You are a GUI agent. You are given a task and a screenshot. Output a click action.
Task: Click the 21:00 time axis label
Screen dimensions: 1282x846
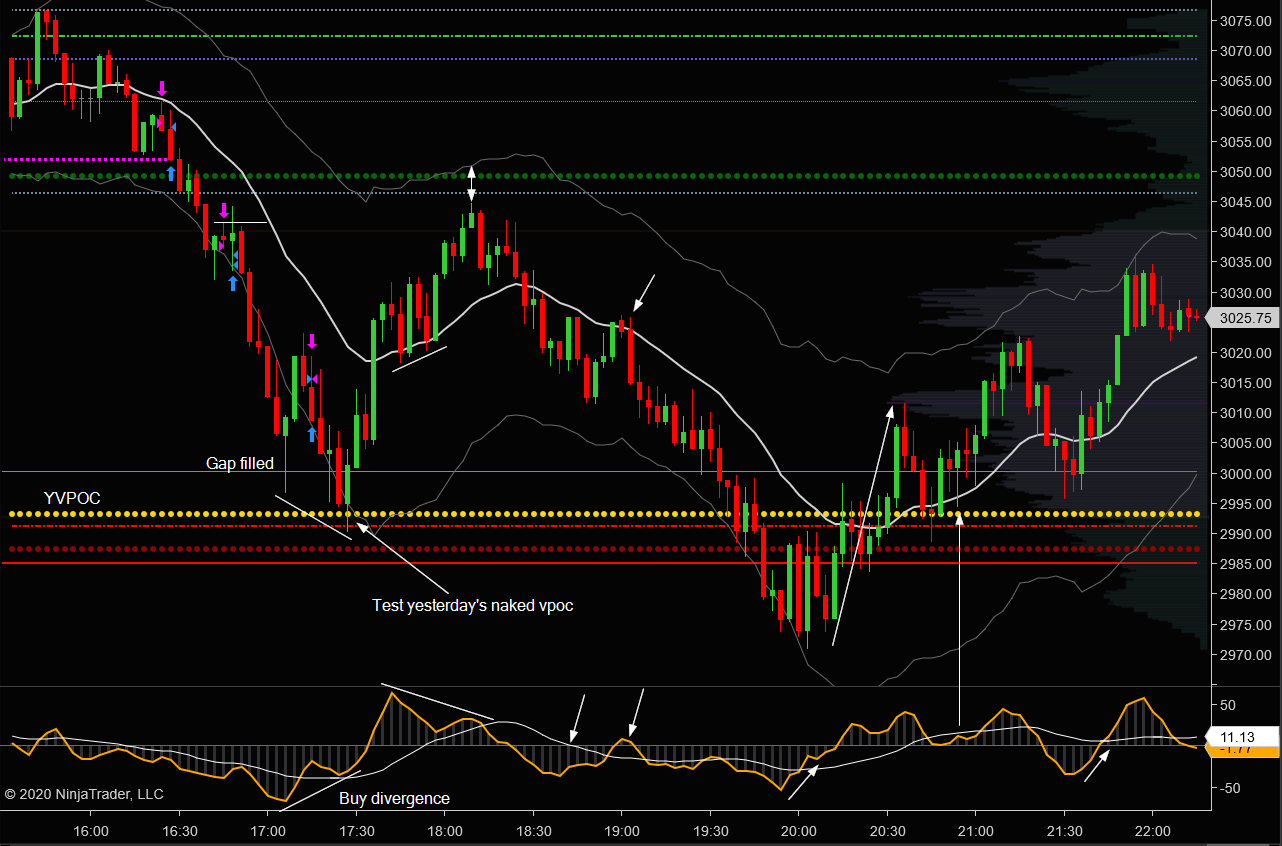[976, 831]
